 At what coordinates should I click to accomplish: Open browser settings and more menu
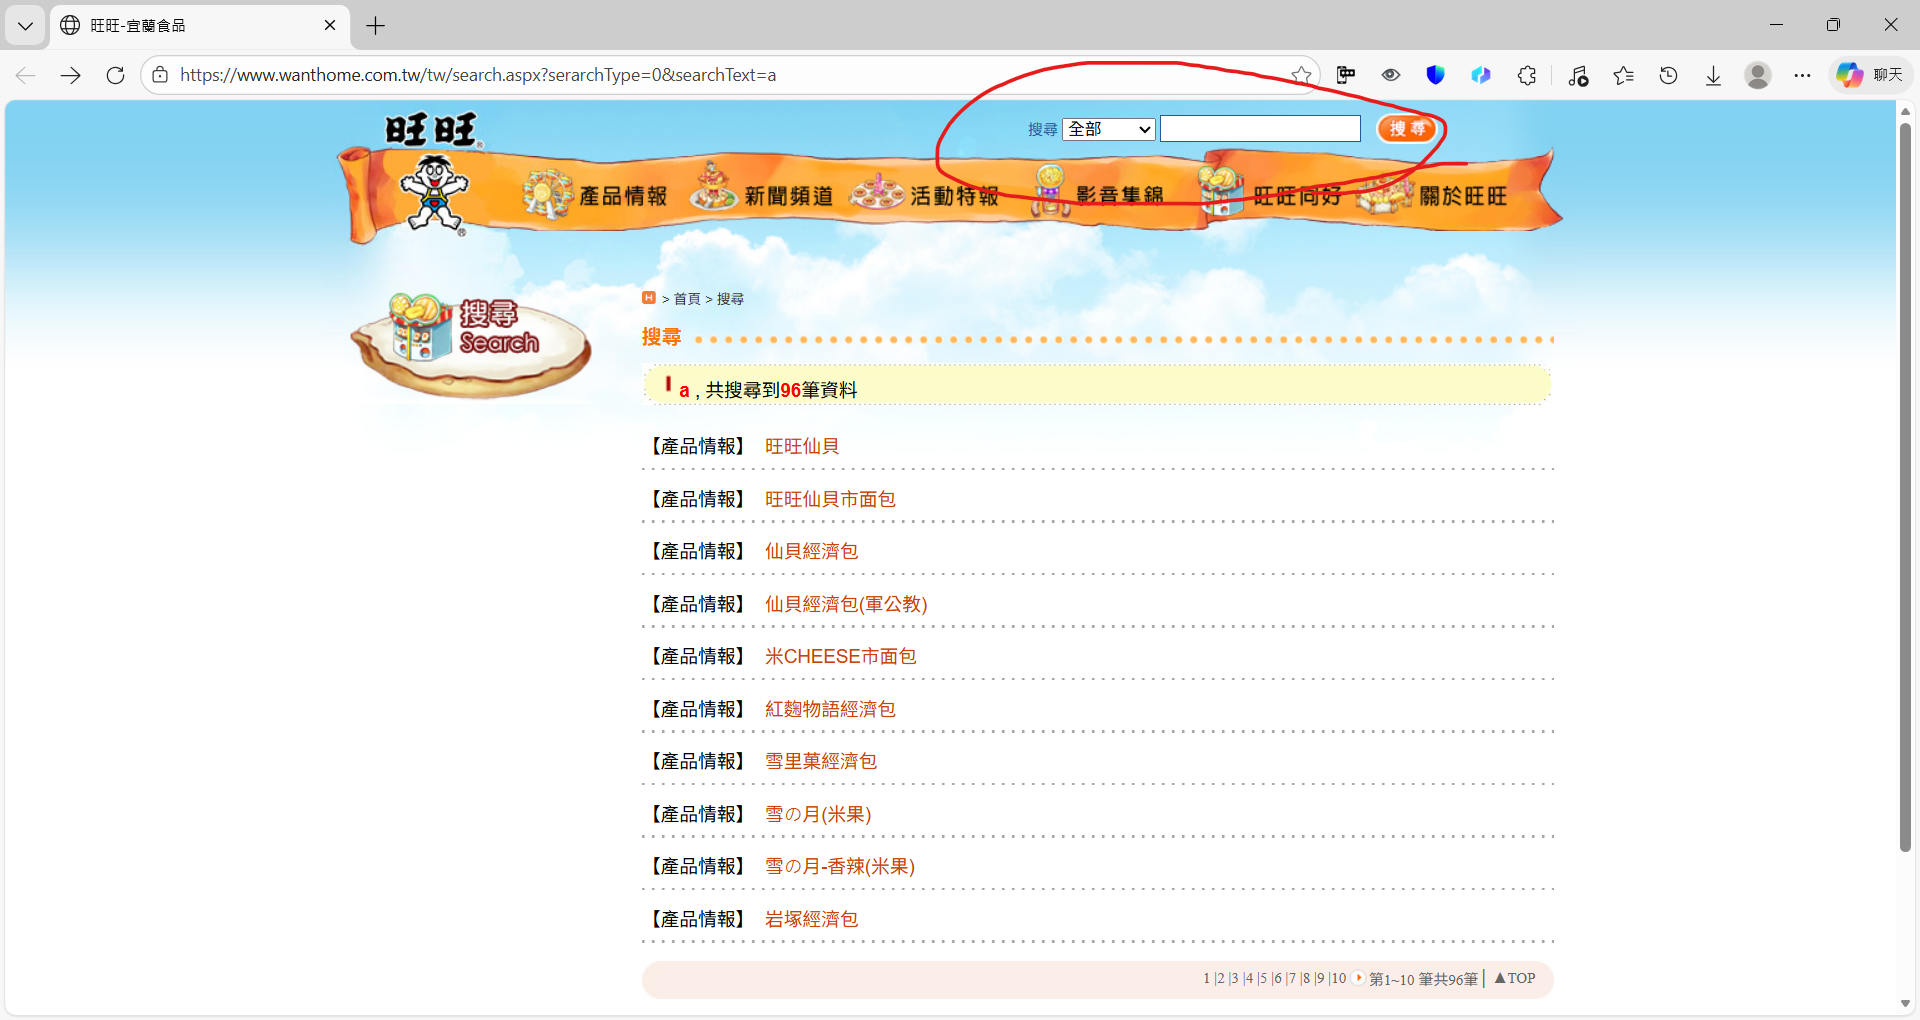point(1802,75)
